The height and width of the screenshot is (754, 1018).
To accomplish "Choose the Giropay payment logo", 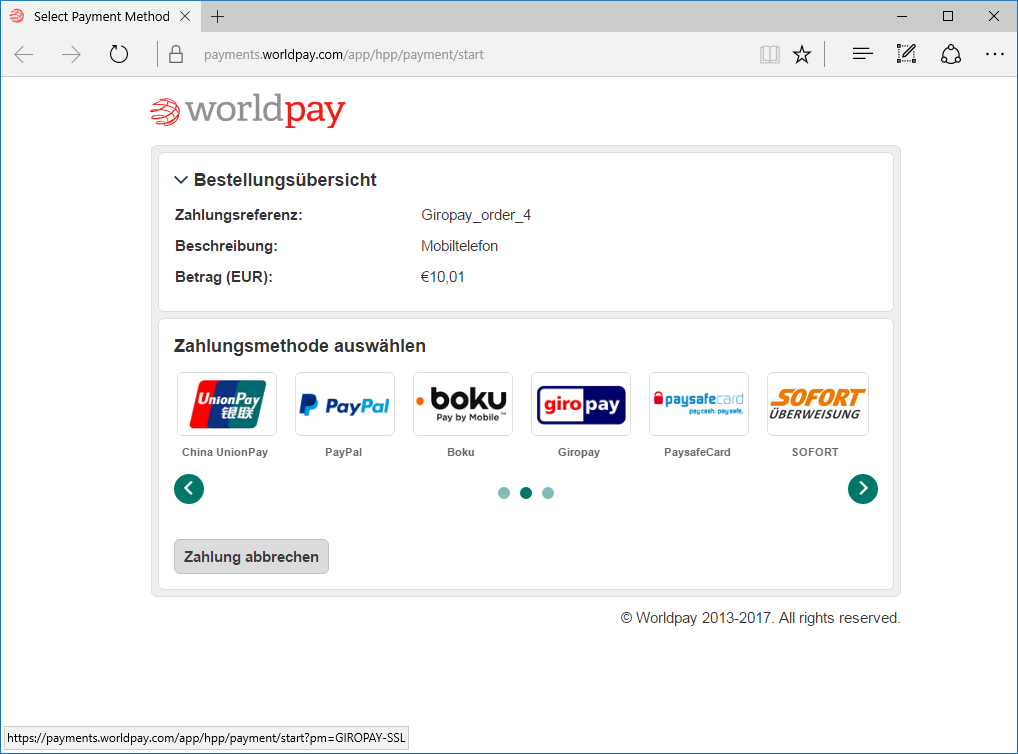I will coord(581,404).
